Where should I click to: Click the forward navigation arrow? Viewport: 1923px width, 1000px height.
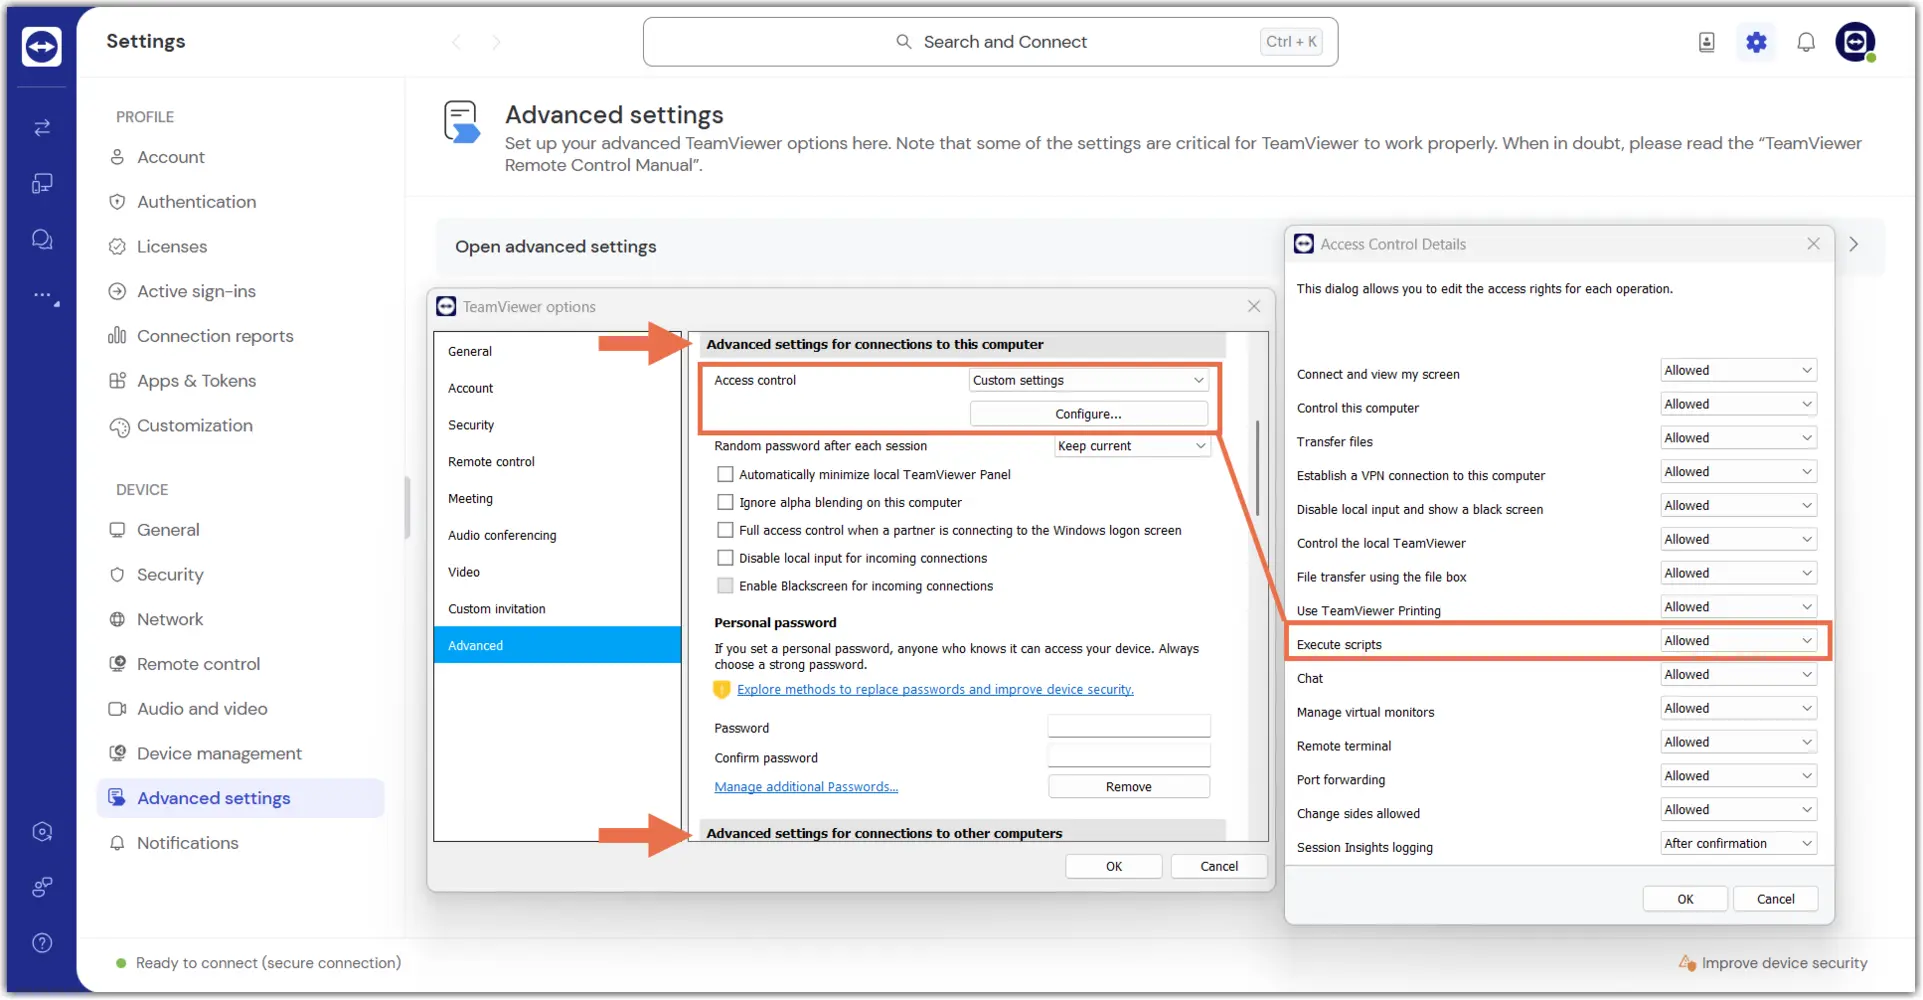click(x=496, y=42)
